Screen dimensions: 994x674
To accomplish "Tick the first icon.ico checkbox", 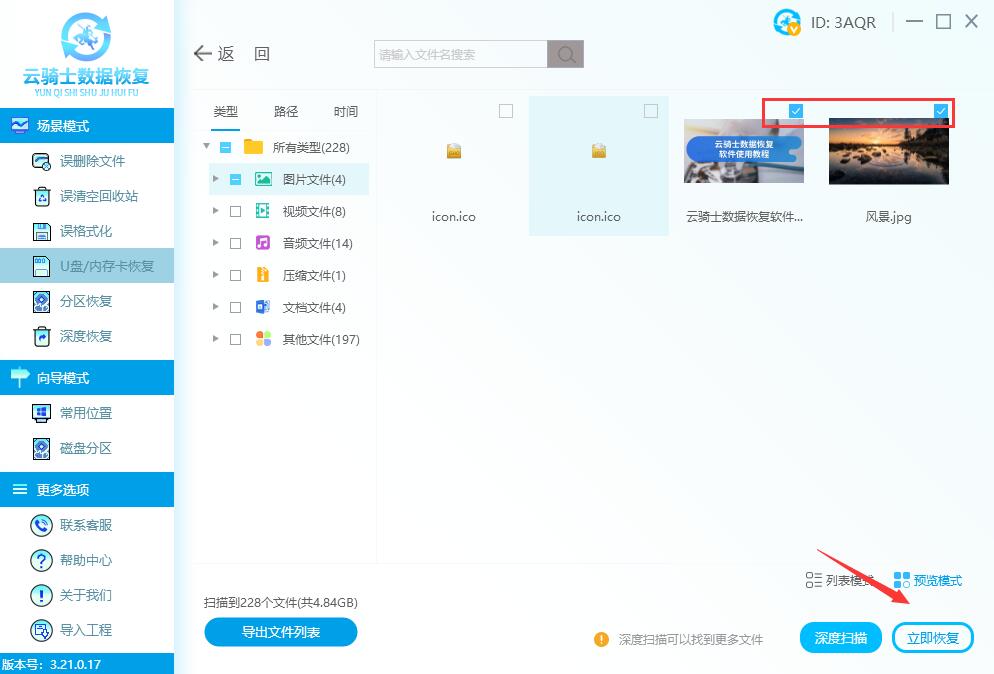I will [506, 111].
